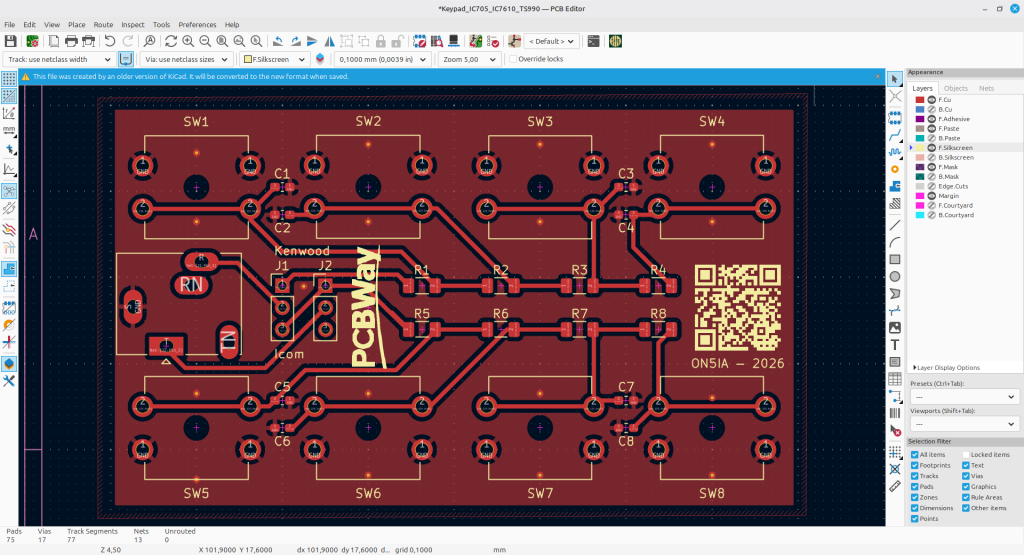This screenshot has height=555, width=1024.
Task: Run the Design Rules Checker
Action: tap(493, 41)
